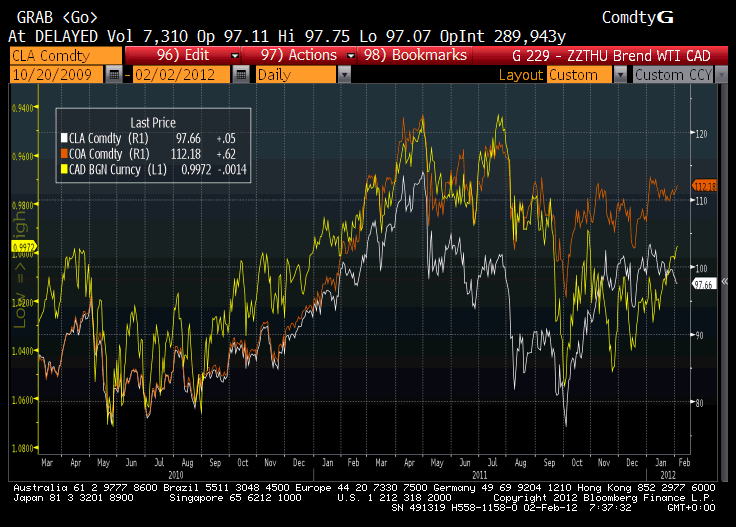Open the Layout Custom dropdown
The image size is (736, 527).
click(580, 75)
